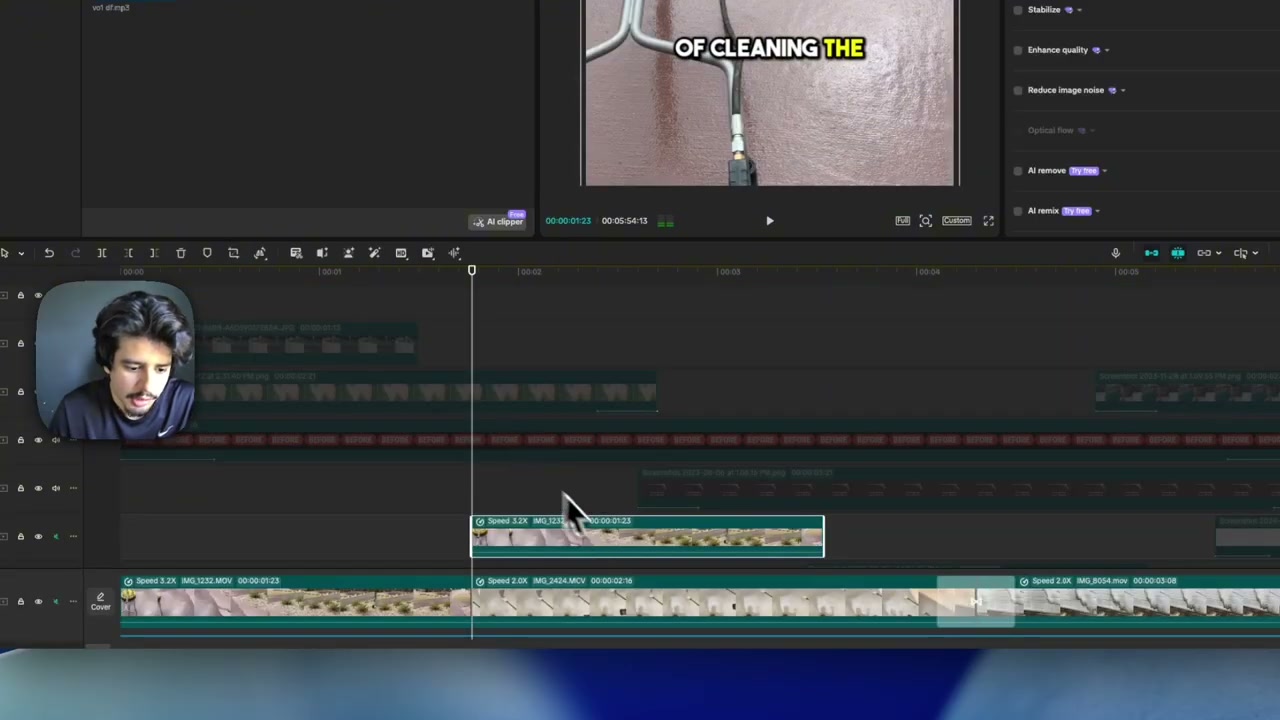Viewport: 1280px width, 720px height.
Task: Click the focus-frame icon beside the Full button
Action: click(x=925, y=221)
